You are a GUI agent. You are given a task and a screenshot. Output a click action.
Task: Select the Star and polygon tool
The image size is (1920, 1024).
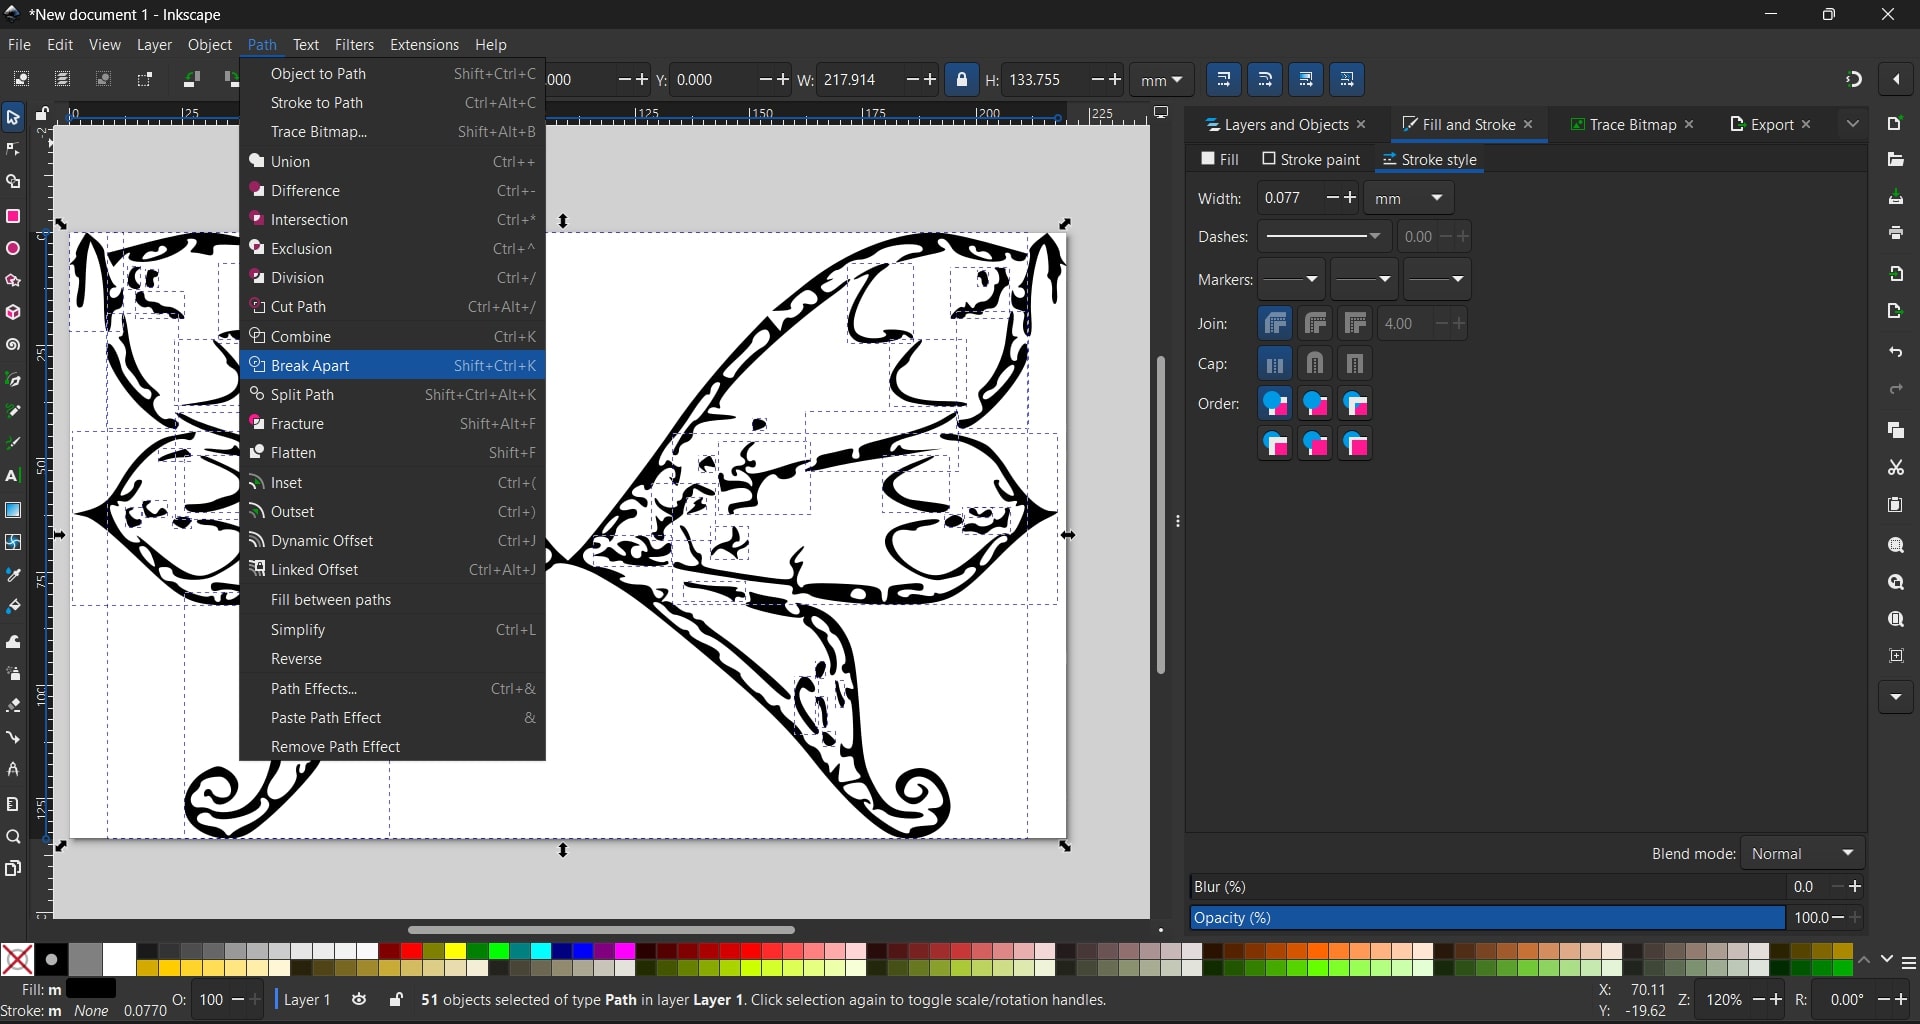(13, 281)
